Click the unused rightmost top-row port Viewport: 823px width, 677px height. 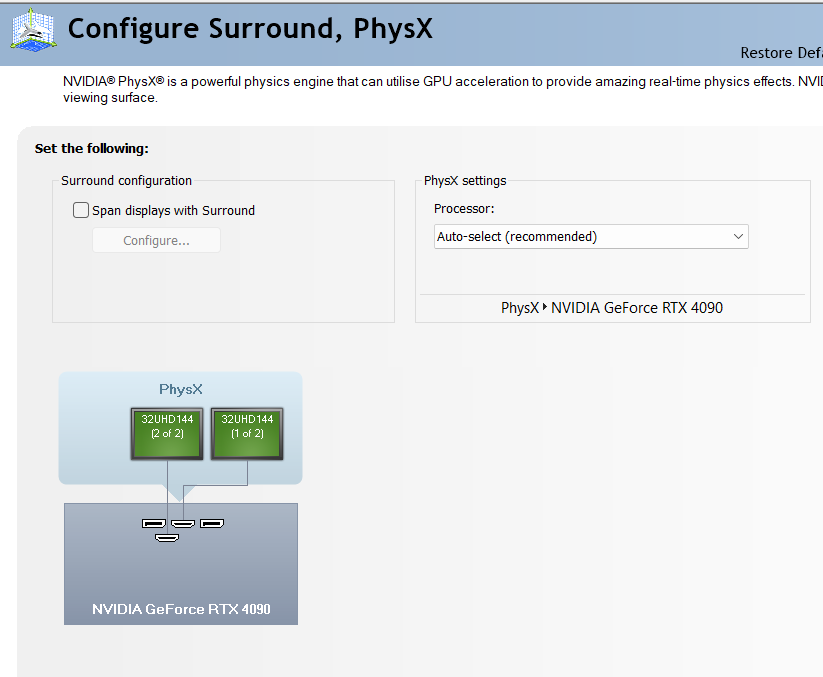(x=211, y=523)
